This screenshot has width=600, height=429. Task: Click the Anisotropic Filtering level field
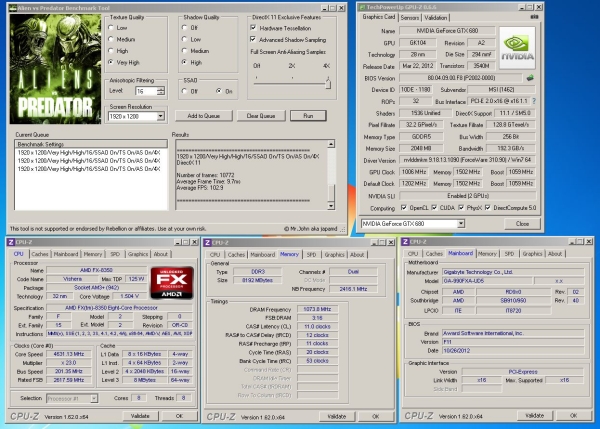coord(146,91)
